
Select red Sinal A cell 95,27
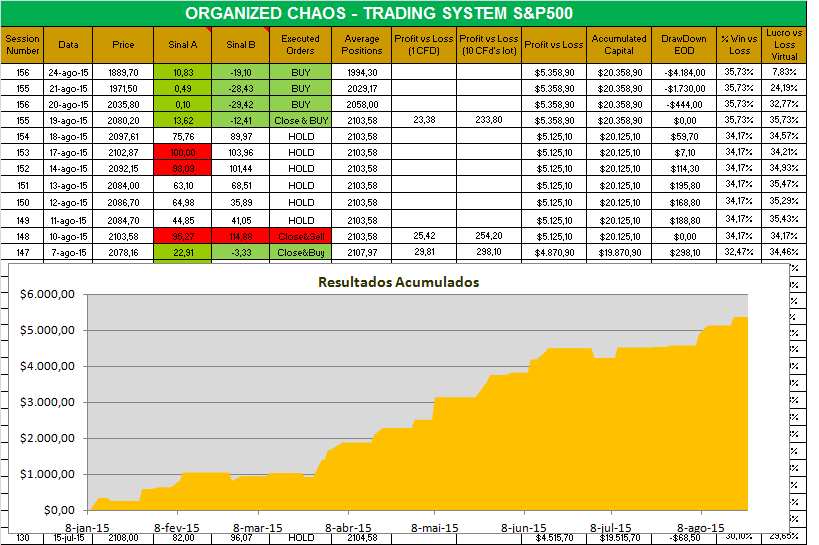coord(183,236)
